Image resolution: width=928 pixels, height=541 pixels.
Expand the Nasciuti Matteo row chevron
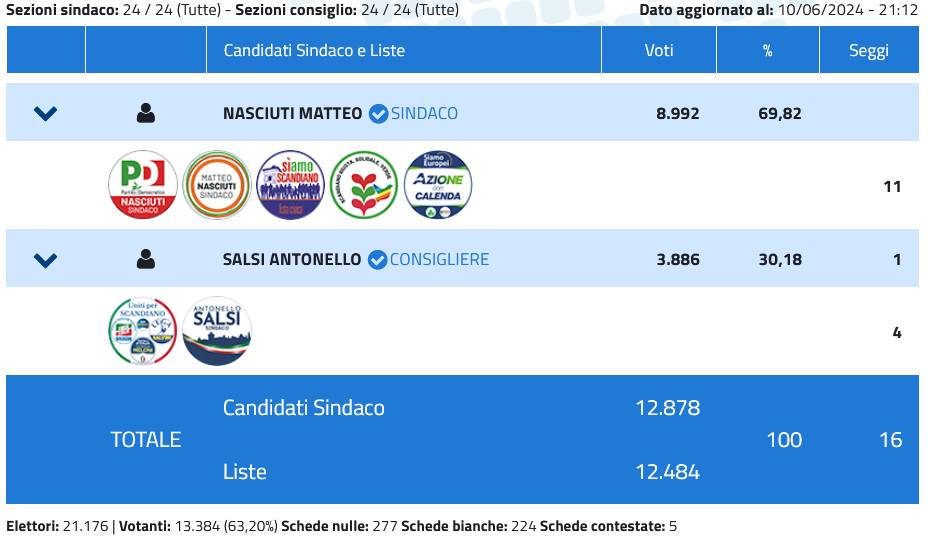pyautogui.click(x=45, y=113)
